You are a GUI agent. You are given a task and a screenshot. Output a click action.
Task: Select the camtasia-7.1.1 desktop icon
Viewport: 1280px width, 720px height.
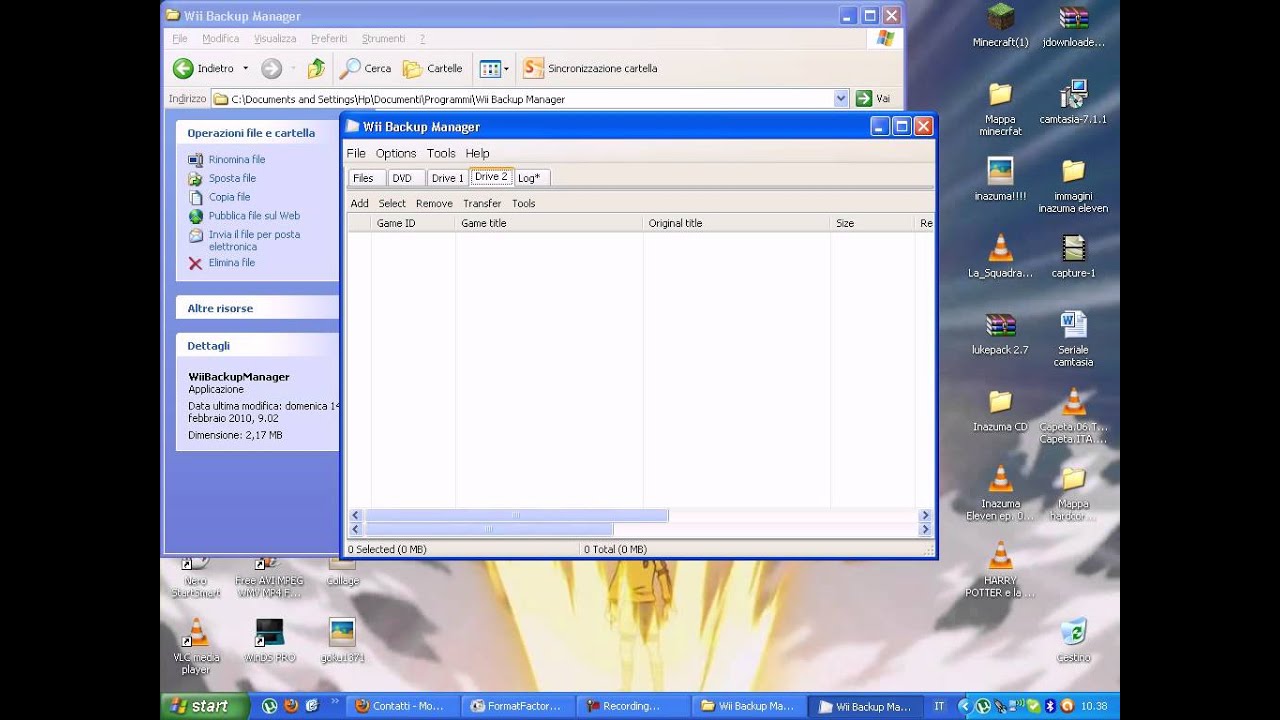click(x=1073, y=103)
